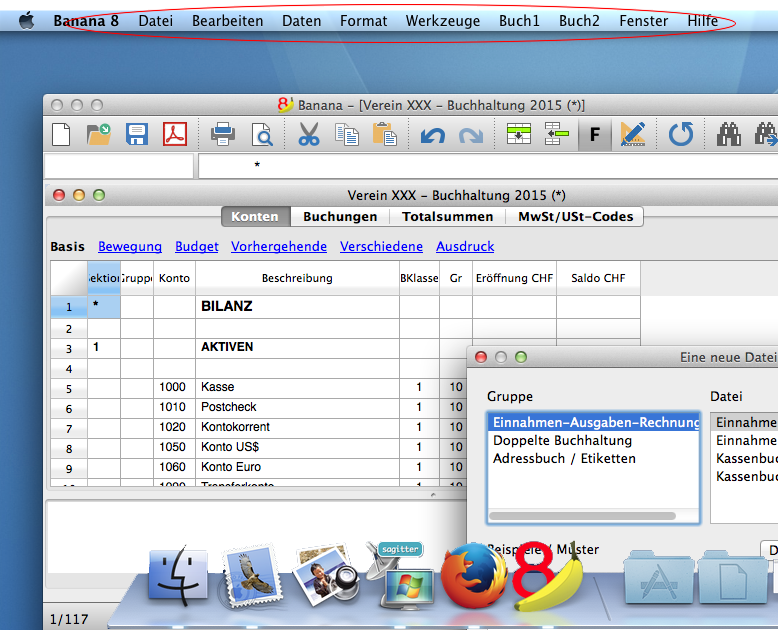
Task: Click the cell reference input field
Action: tap(119, 166)
